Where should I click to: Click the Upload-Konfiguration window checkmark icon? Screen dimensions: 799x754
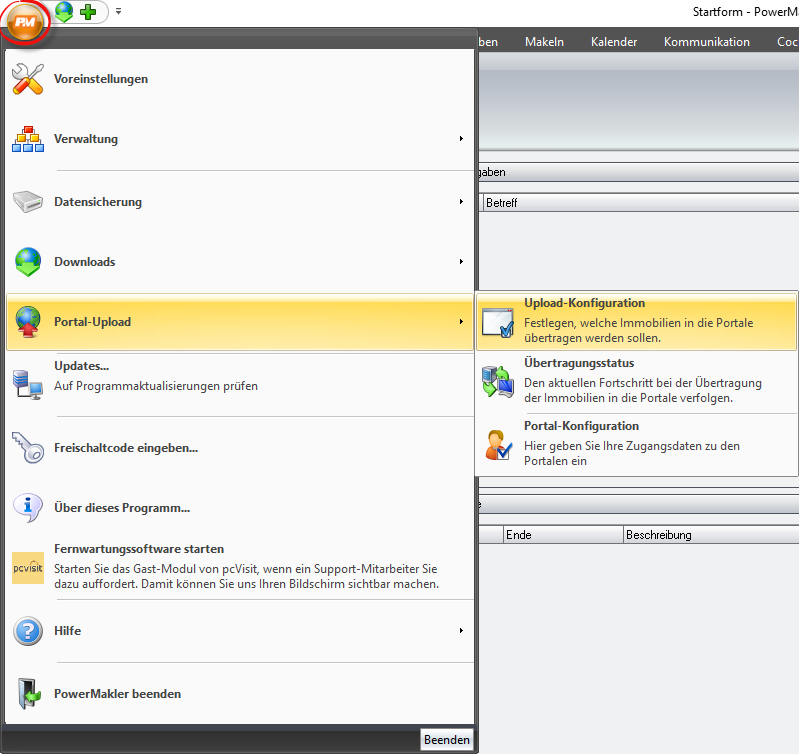(497, 322)
